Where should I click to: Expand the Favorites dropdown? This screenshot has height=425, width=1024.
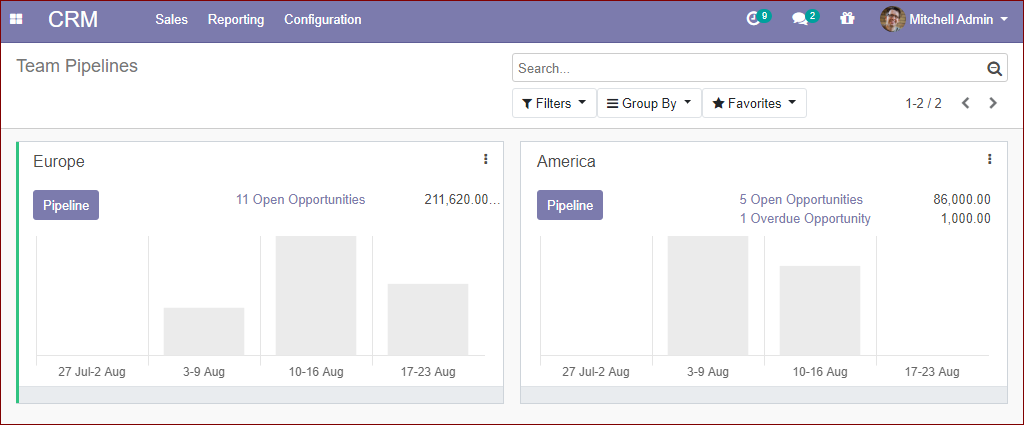[754, 103]
